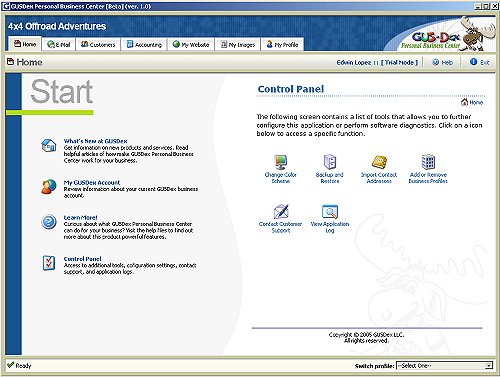Screen dimensions: 500x377
Task: Click the Control Panel checklist icon
Action: coord(49,263)
